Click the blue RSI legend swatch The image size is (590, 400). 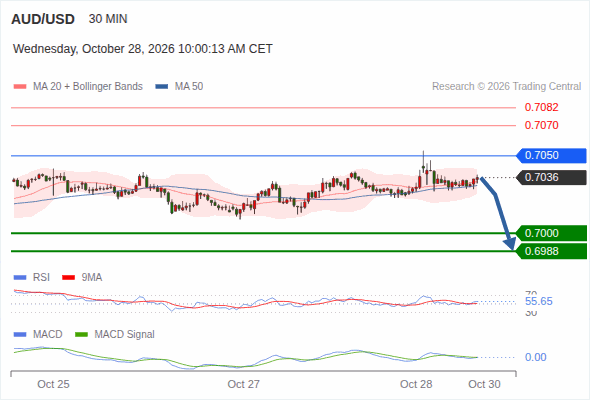(20, 278)
